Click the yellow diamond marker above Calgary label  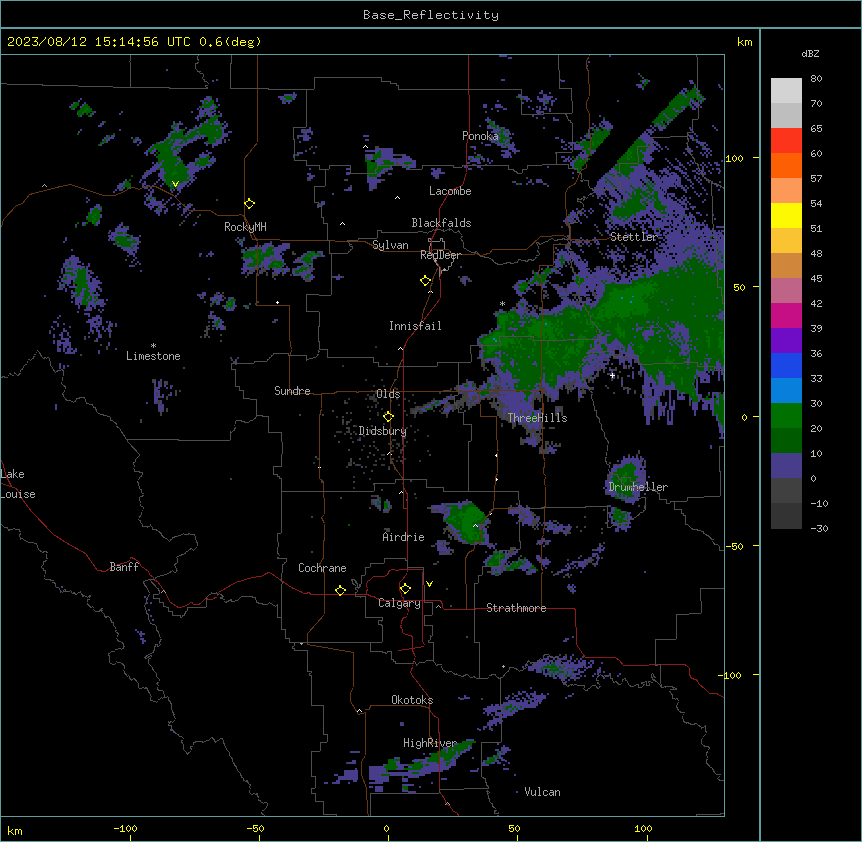point(405,589)
